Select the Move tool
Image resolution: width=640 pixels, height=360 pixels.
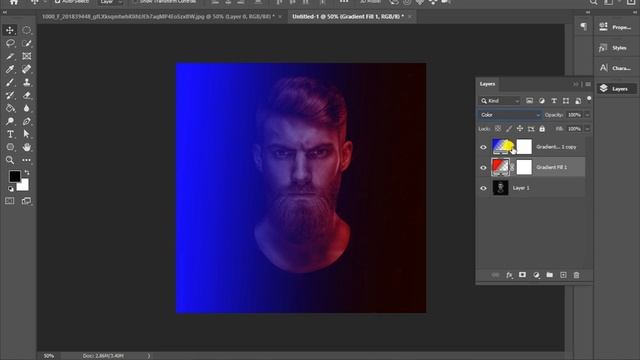pyautogui.click(x=10, y=30)
